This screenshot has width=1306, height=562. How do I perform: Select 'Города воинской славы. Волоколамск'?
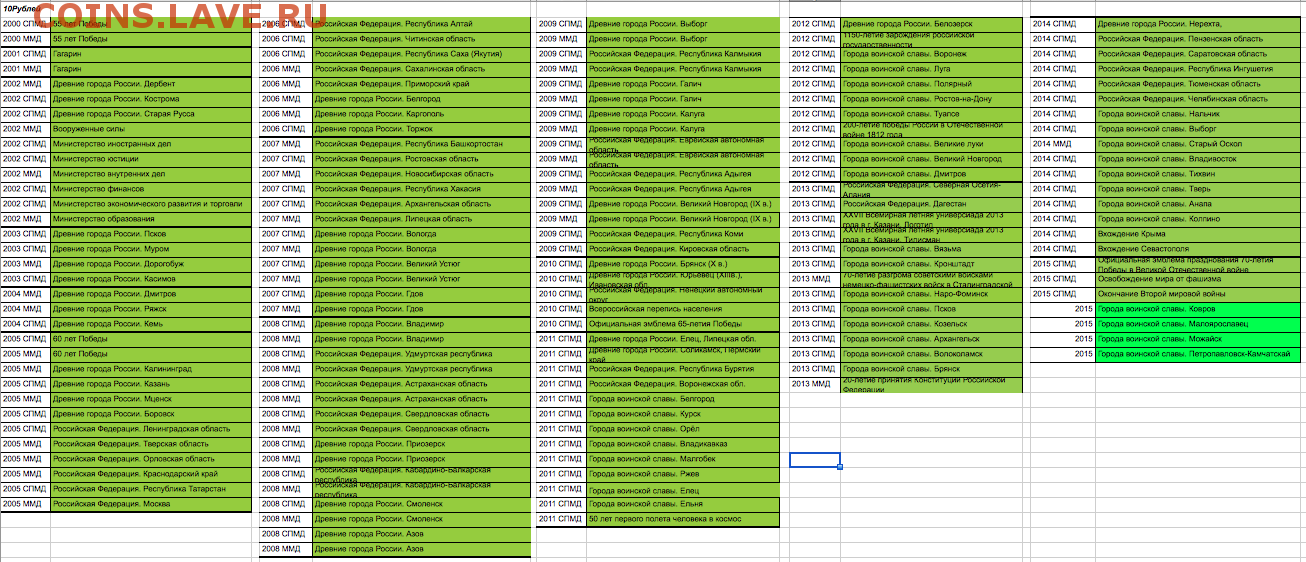coord(932,354)
